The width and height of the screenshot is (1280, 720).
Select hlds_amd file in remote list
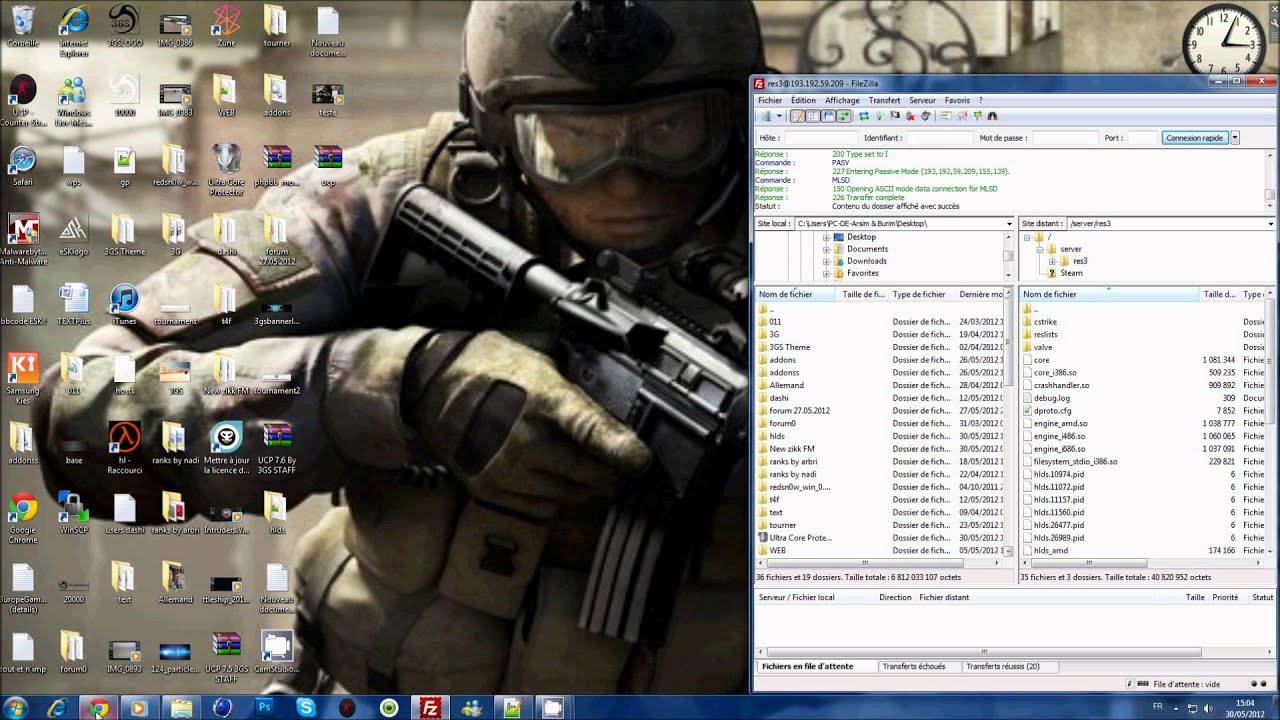1051,550
